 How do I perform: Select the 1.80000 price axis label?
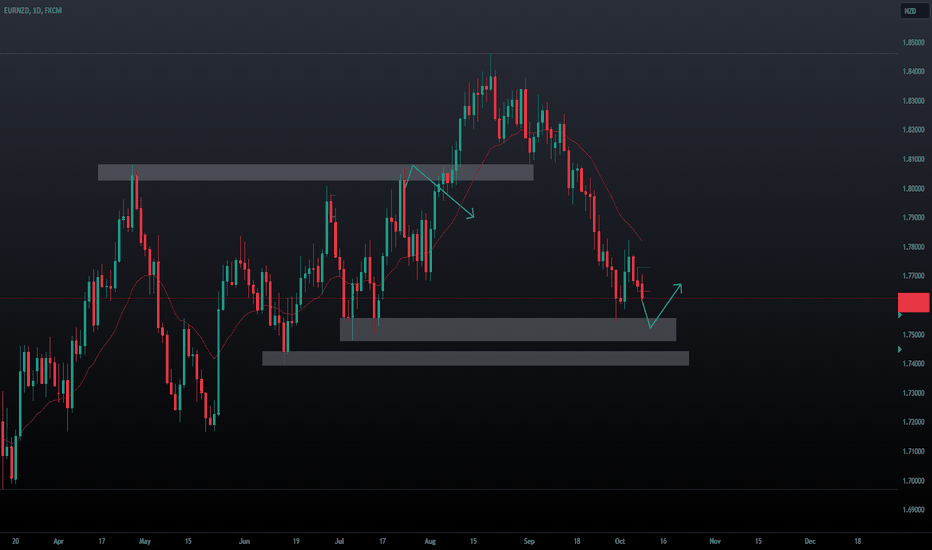click(914, 188)
